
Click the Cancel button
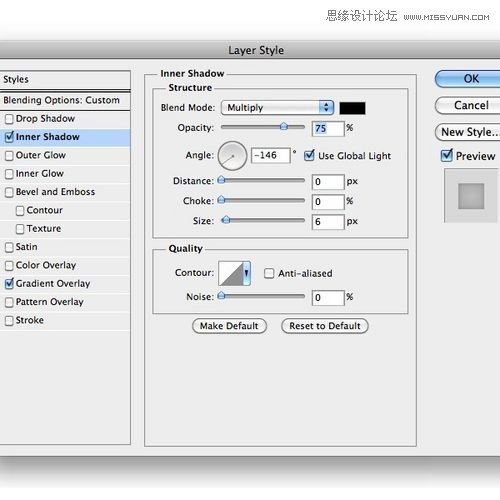pyautogui.click(x=468, y=106)
